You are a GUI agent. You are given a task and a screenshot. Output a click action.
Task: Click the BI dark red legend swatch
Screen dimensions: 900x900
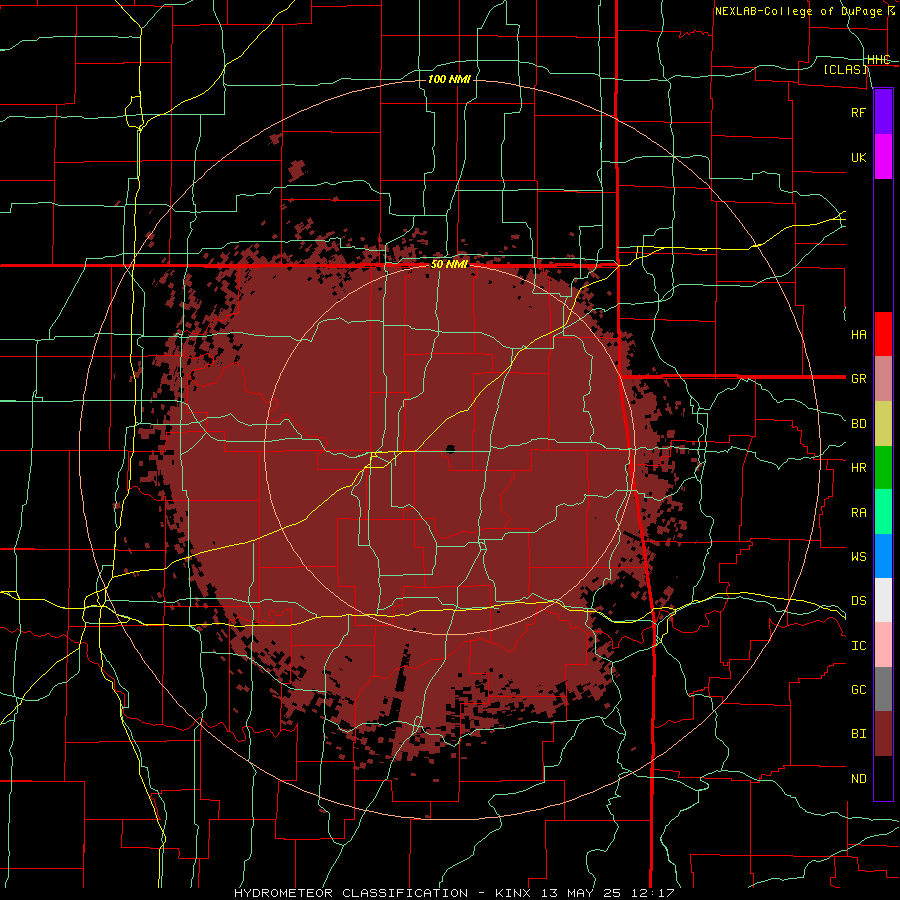(883, 734)
